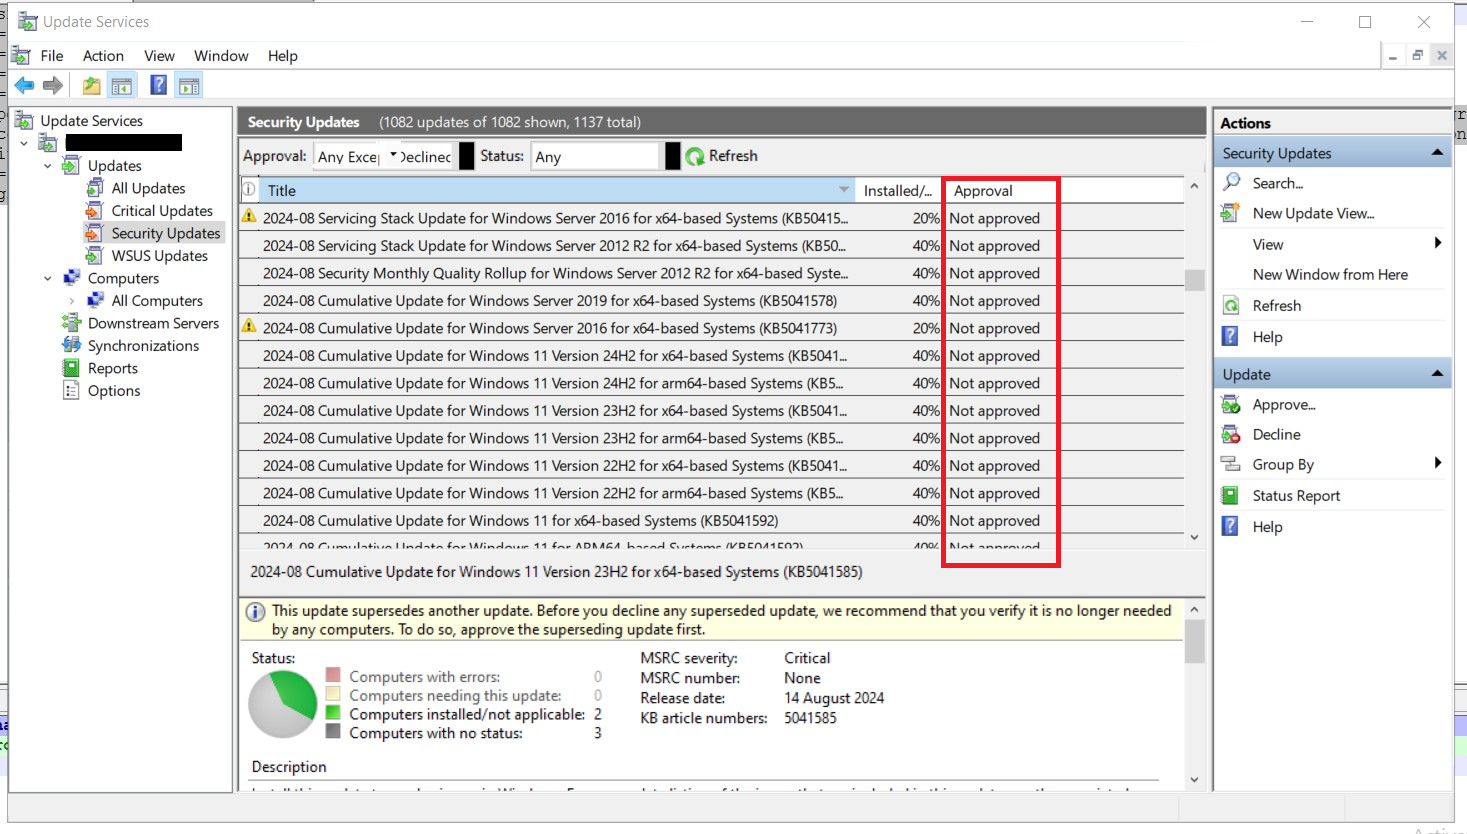Viewport: 1467px width, 834px height.
Task: Click the Decline icon in Actions pane
Action: point(1231,435)
